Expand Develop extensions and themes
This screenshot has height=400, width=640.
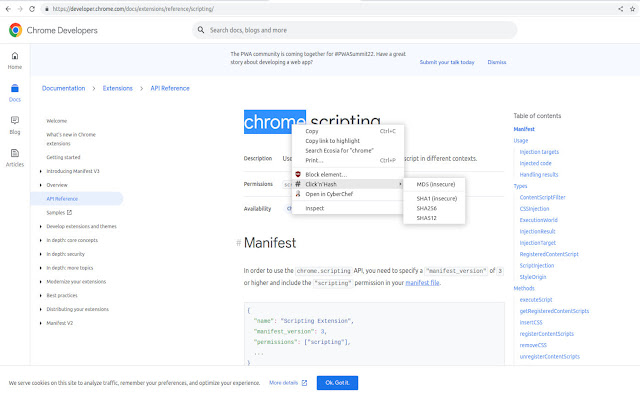coord(40,227)
